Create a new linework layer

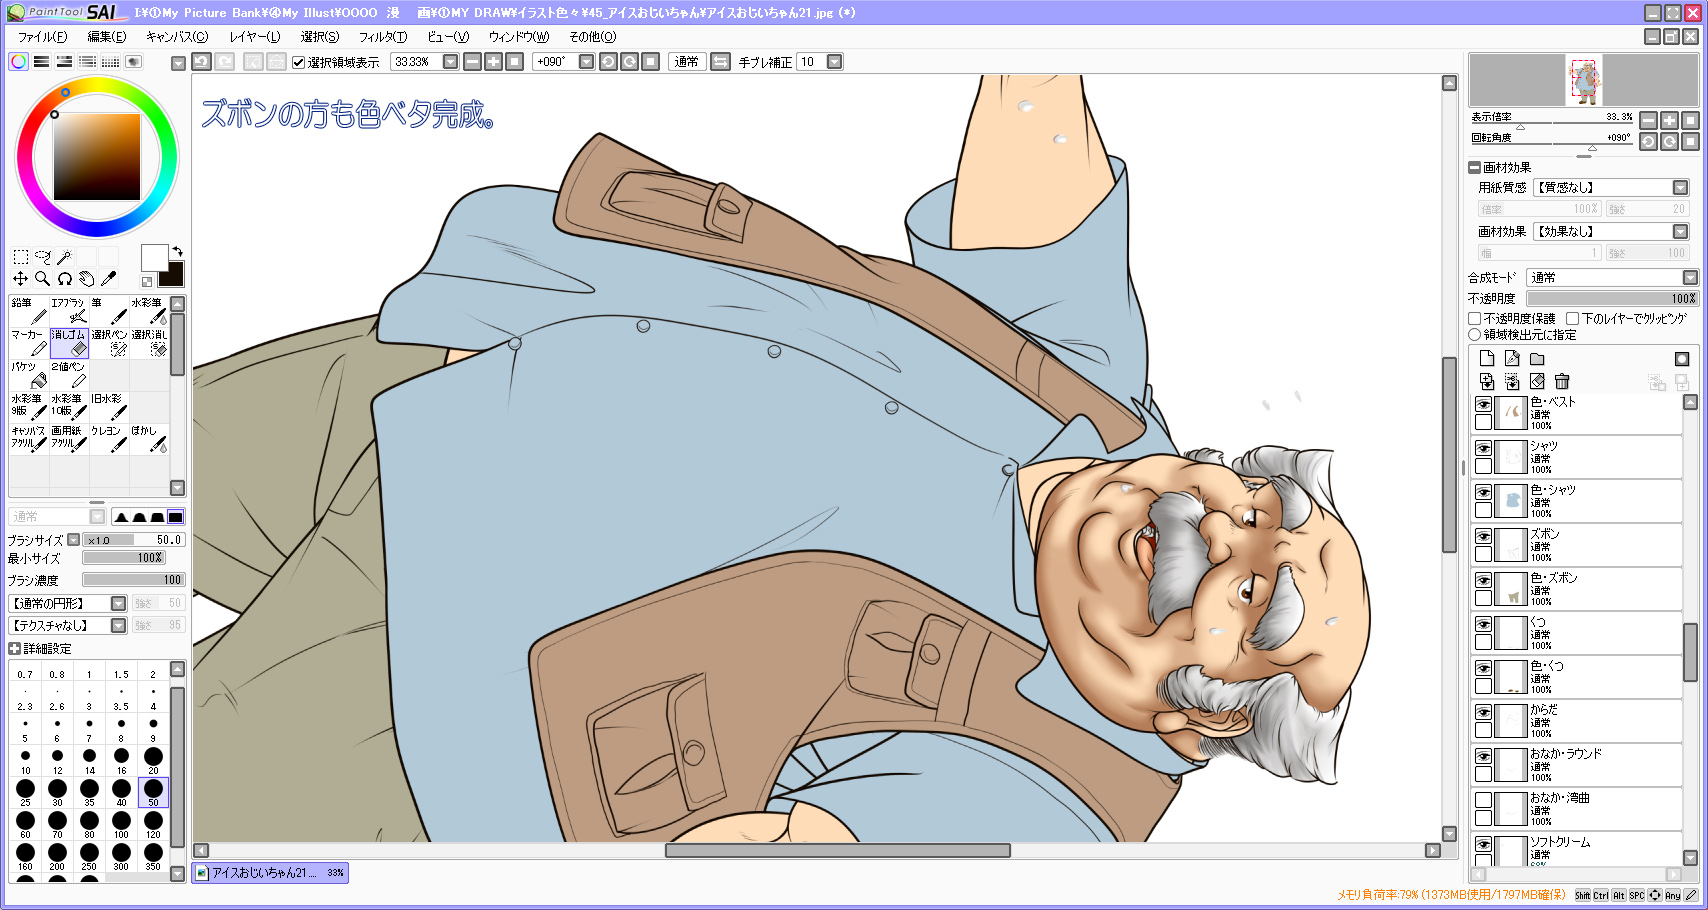[x=1512, y=359]
